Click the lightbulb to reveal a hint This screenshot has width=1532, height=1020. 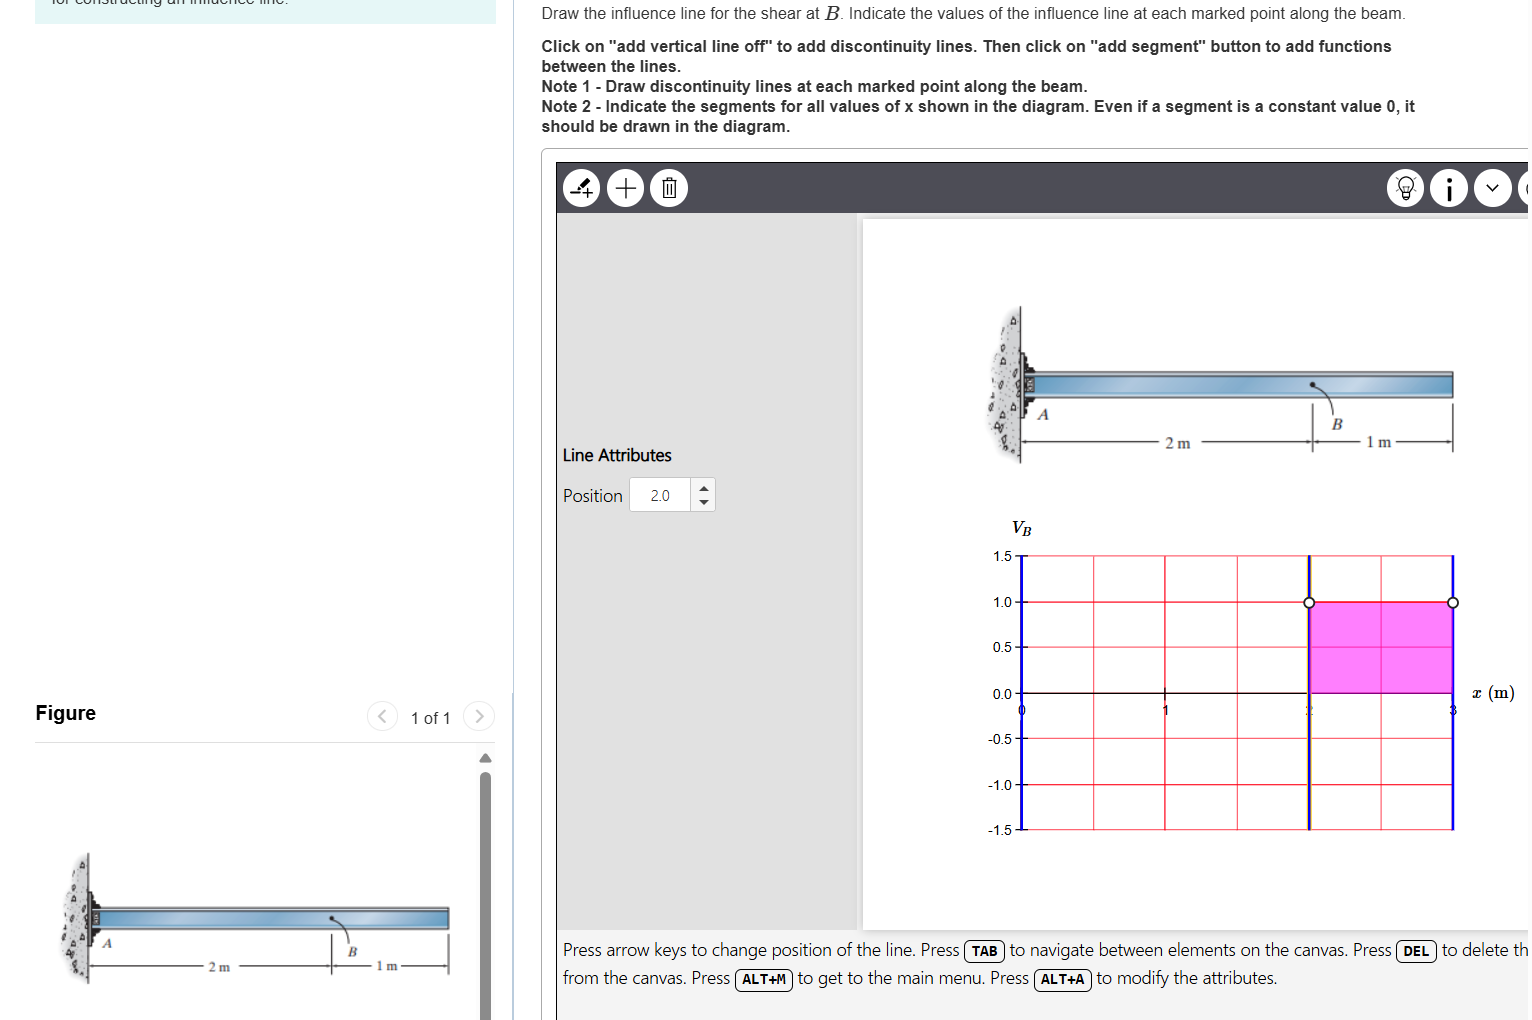pos(1405,188)
